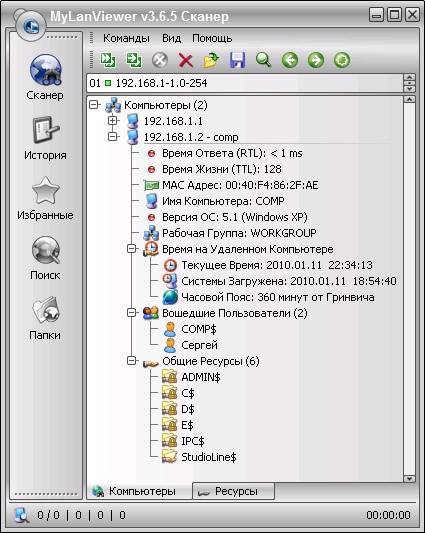
Task: Minimize the MyLanViewer window
Action: tap(376, 15)
